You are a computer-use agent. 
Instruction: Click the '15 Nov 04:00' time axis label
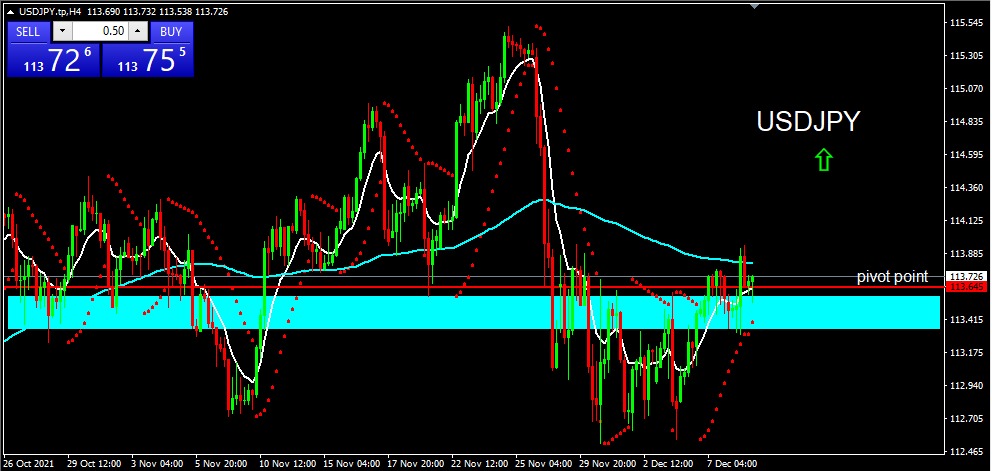point(350,463)
